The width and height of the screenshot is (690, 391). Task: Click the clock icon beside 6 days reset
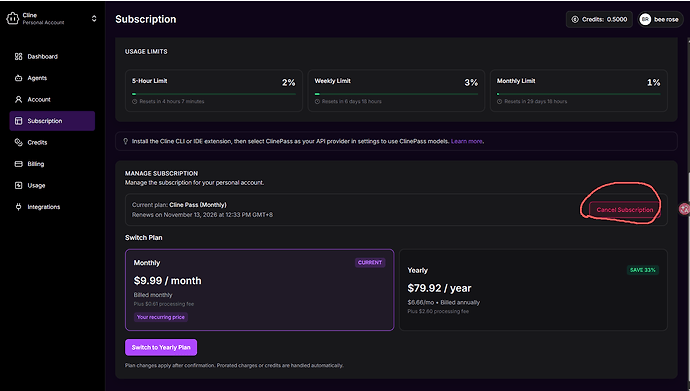tap(317, 102)
